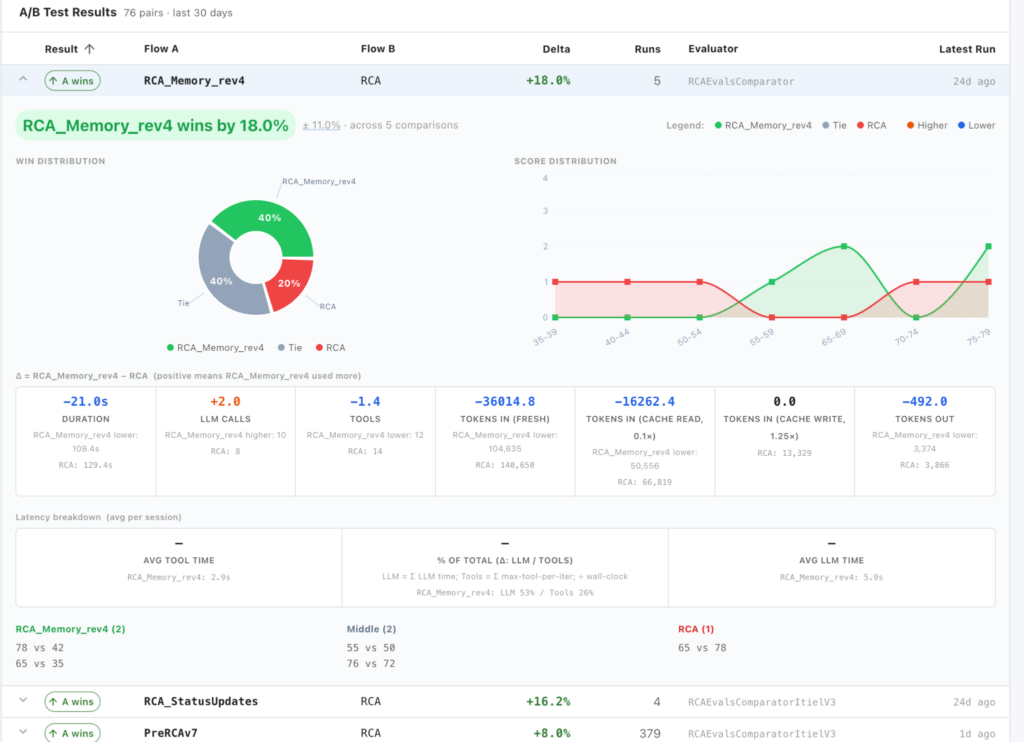Image resolution: width=1024 pixels, height=742 pixels.
Task: Sort by the Flow B column header
Action: (x=377, y=49)
